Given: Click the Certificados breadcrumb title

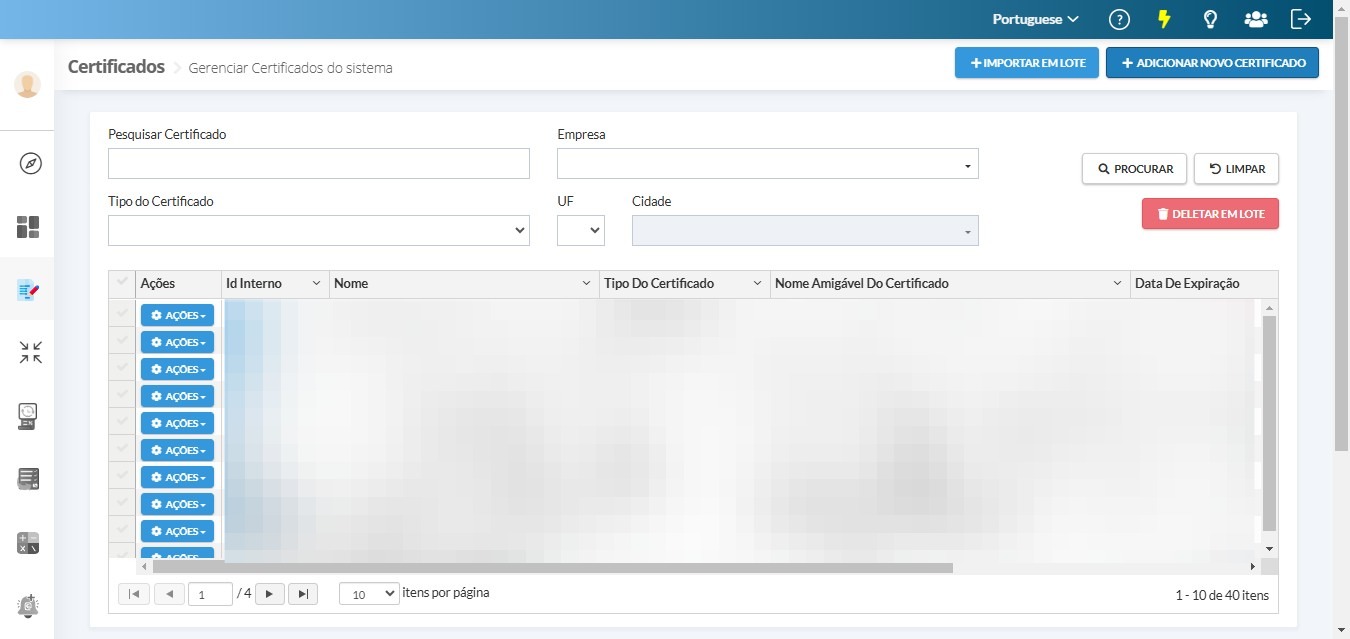Looking at the screenshot, I should (x=116, y=67).
